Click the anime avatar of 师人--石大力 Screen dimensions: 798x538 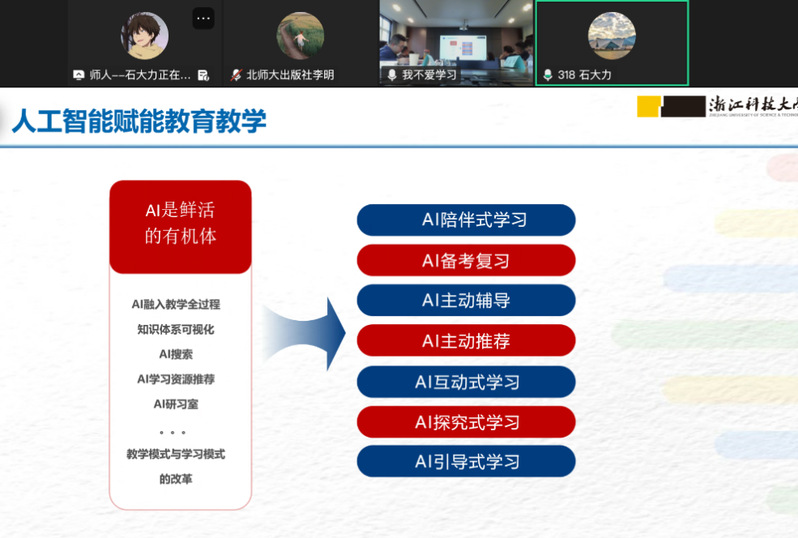click(x=144, y=36)
